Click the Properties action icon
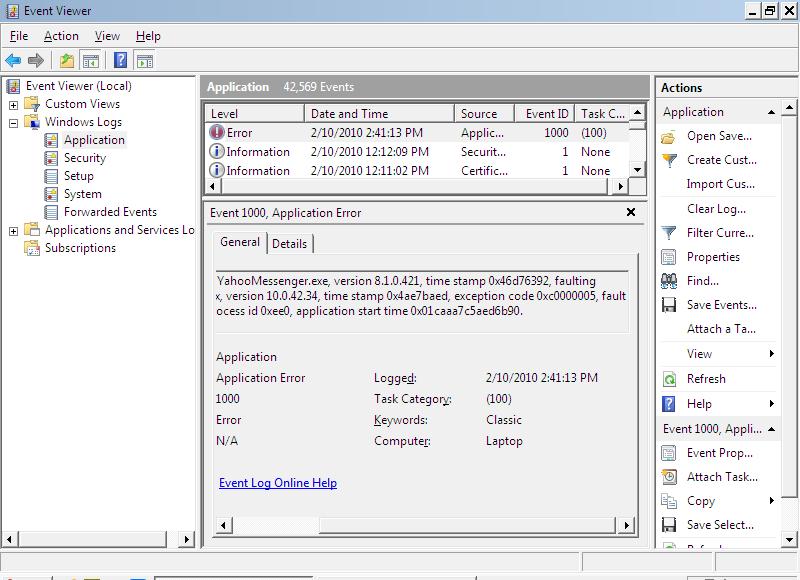The width and height of the screenshot is (800, 580). click(x=669, y=257)
